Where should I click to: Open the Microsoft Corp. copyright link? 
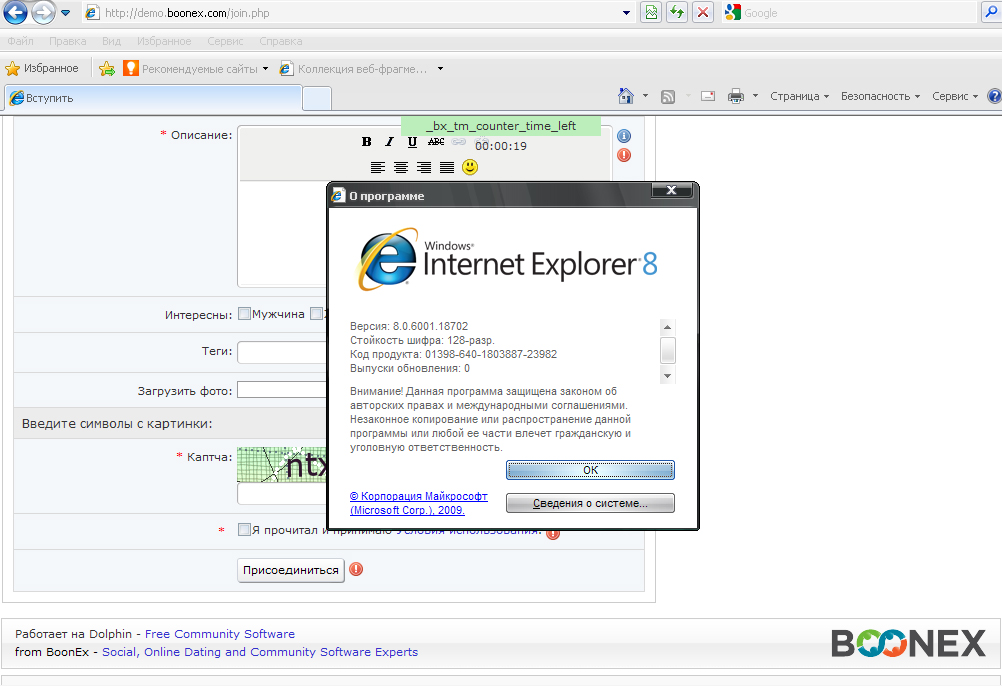pos(418,502)
